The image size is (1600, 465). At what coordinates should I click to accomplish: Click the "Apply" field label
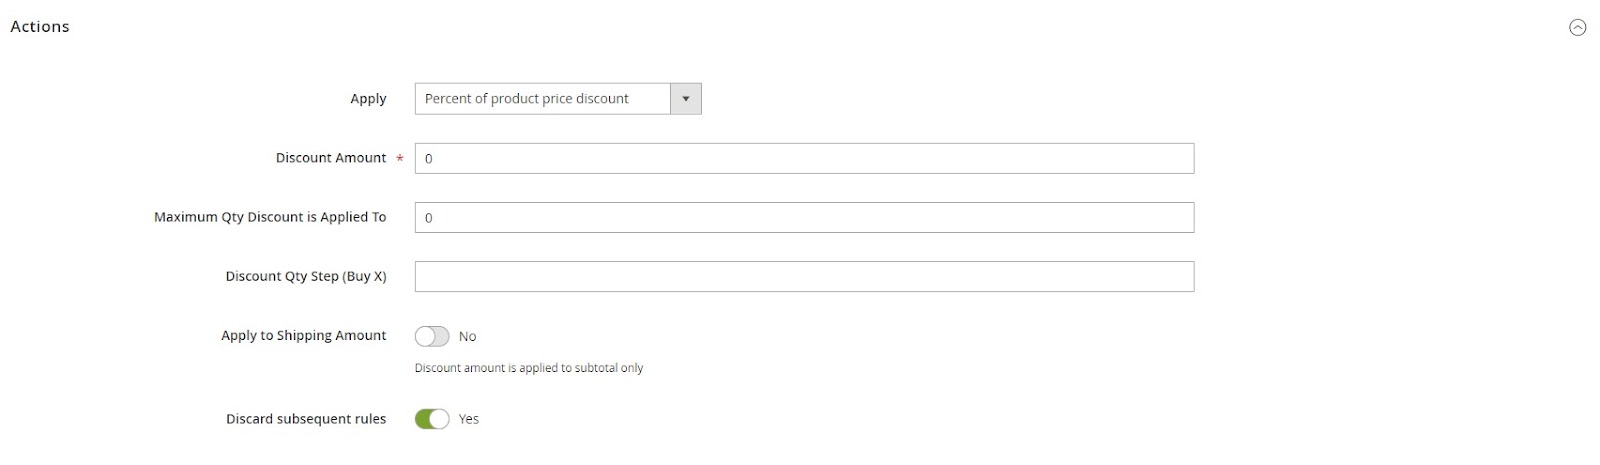pyautogui.click(x=368, y=99)
